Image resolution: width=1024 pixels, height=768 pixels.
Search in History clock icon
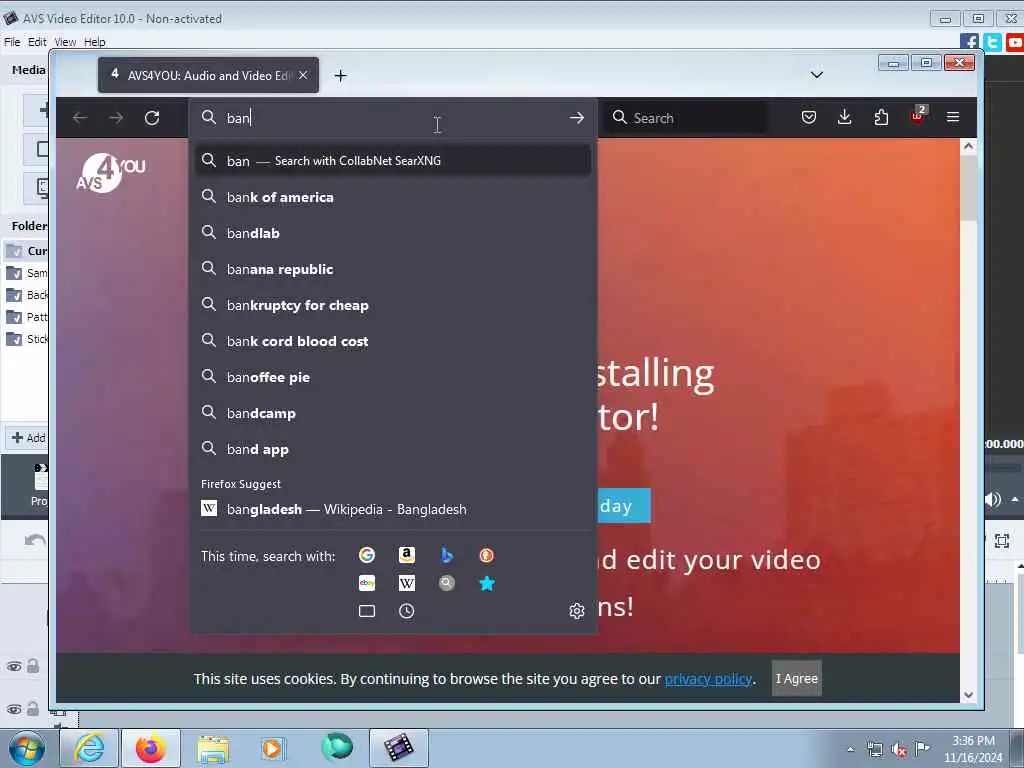(407, 611)
